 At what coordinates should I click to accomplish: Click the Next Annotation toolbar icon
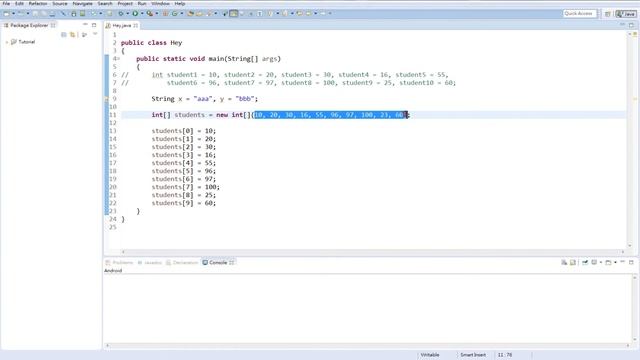click(x=270, y=13)
